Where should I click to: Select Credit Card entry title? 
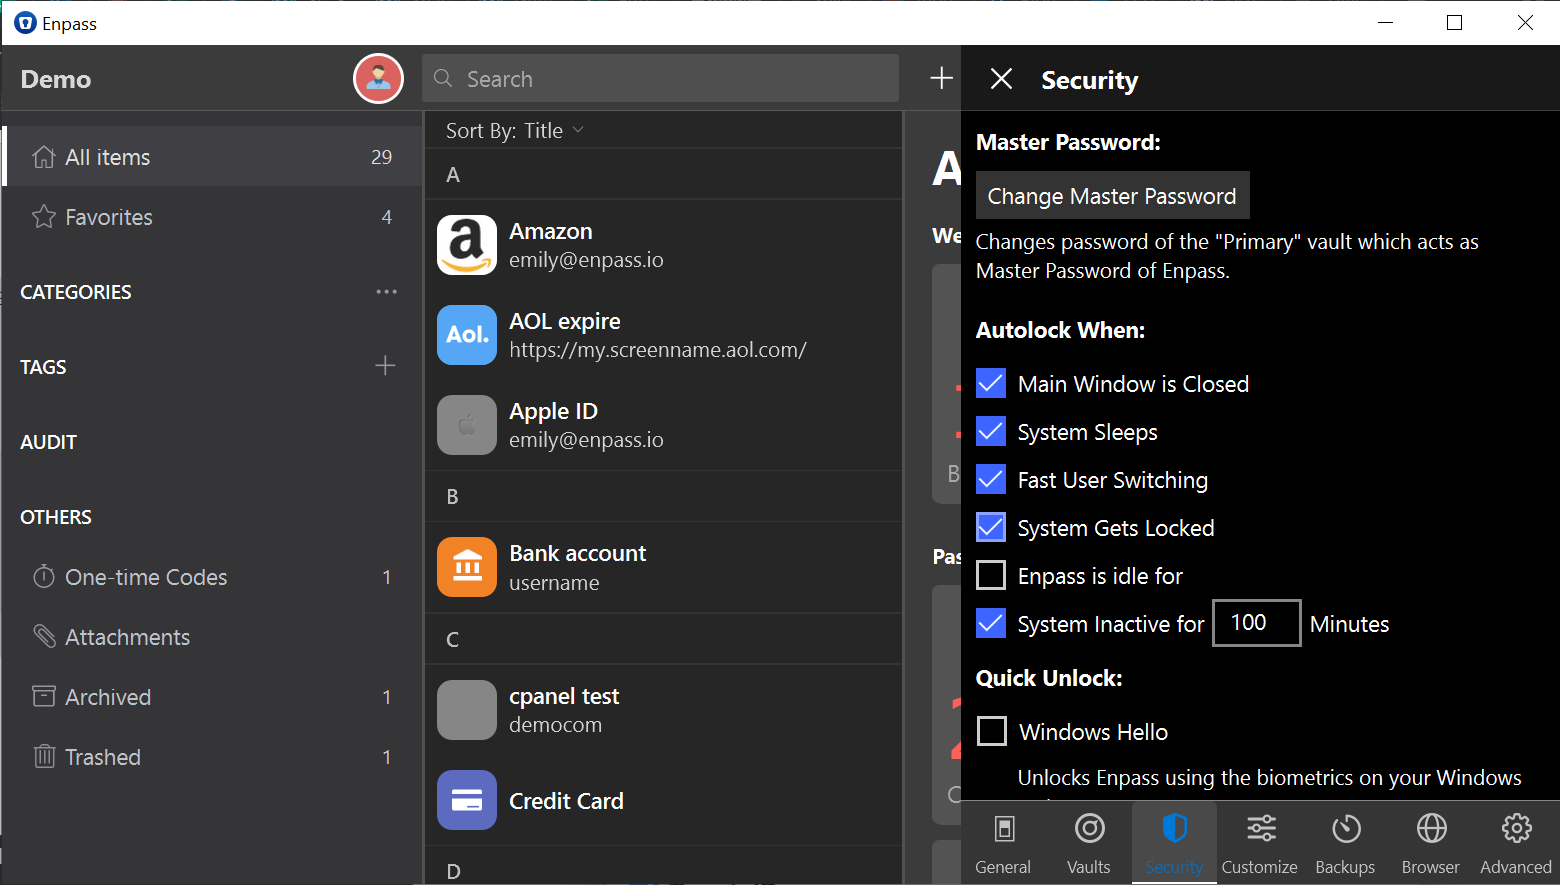click(566, 801)
